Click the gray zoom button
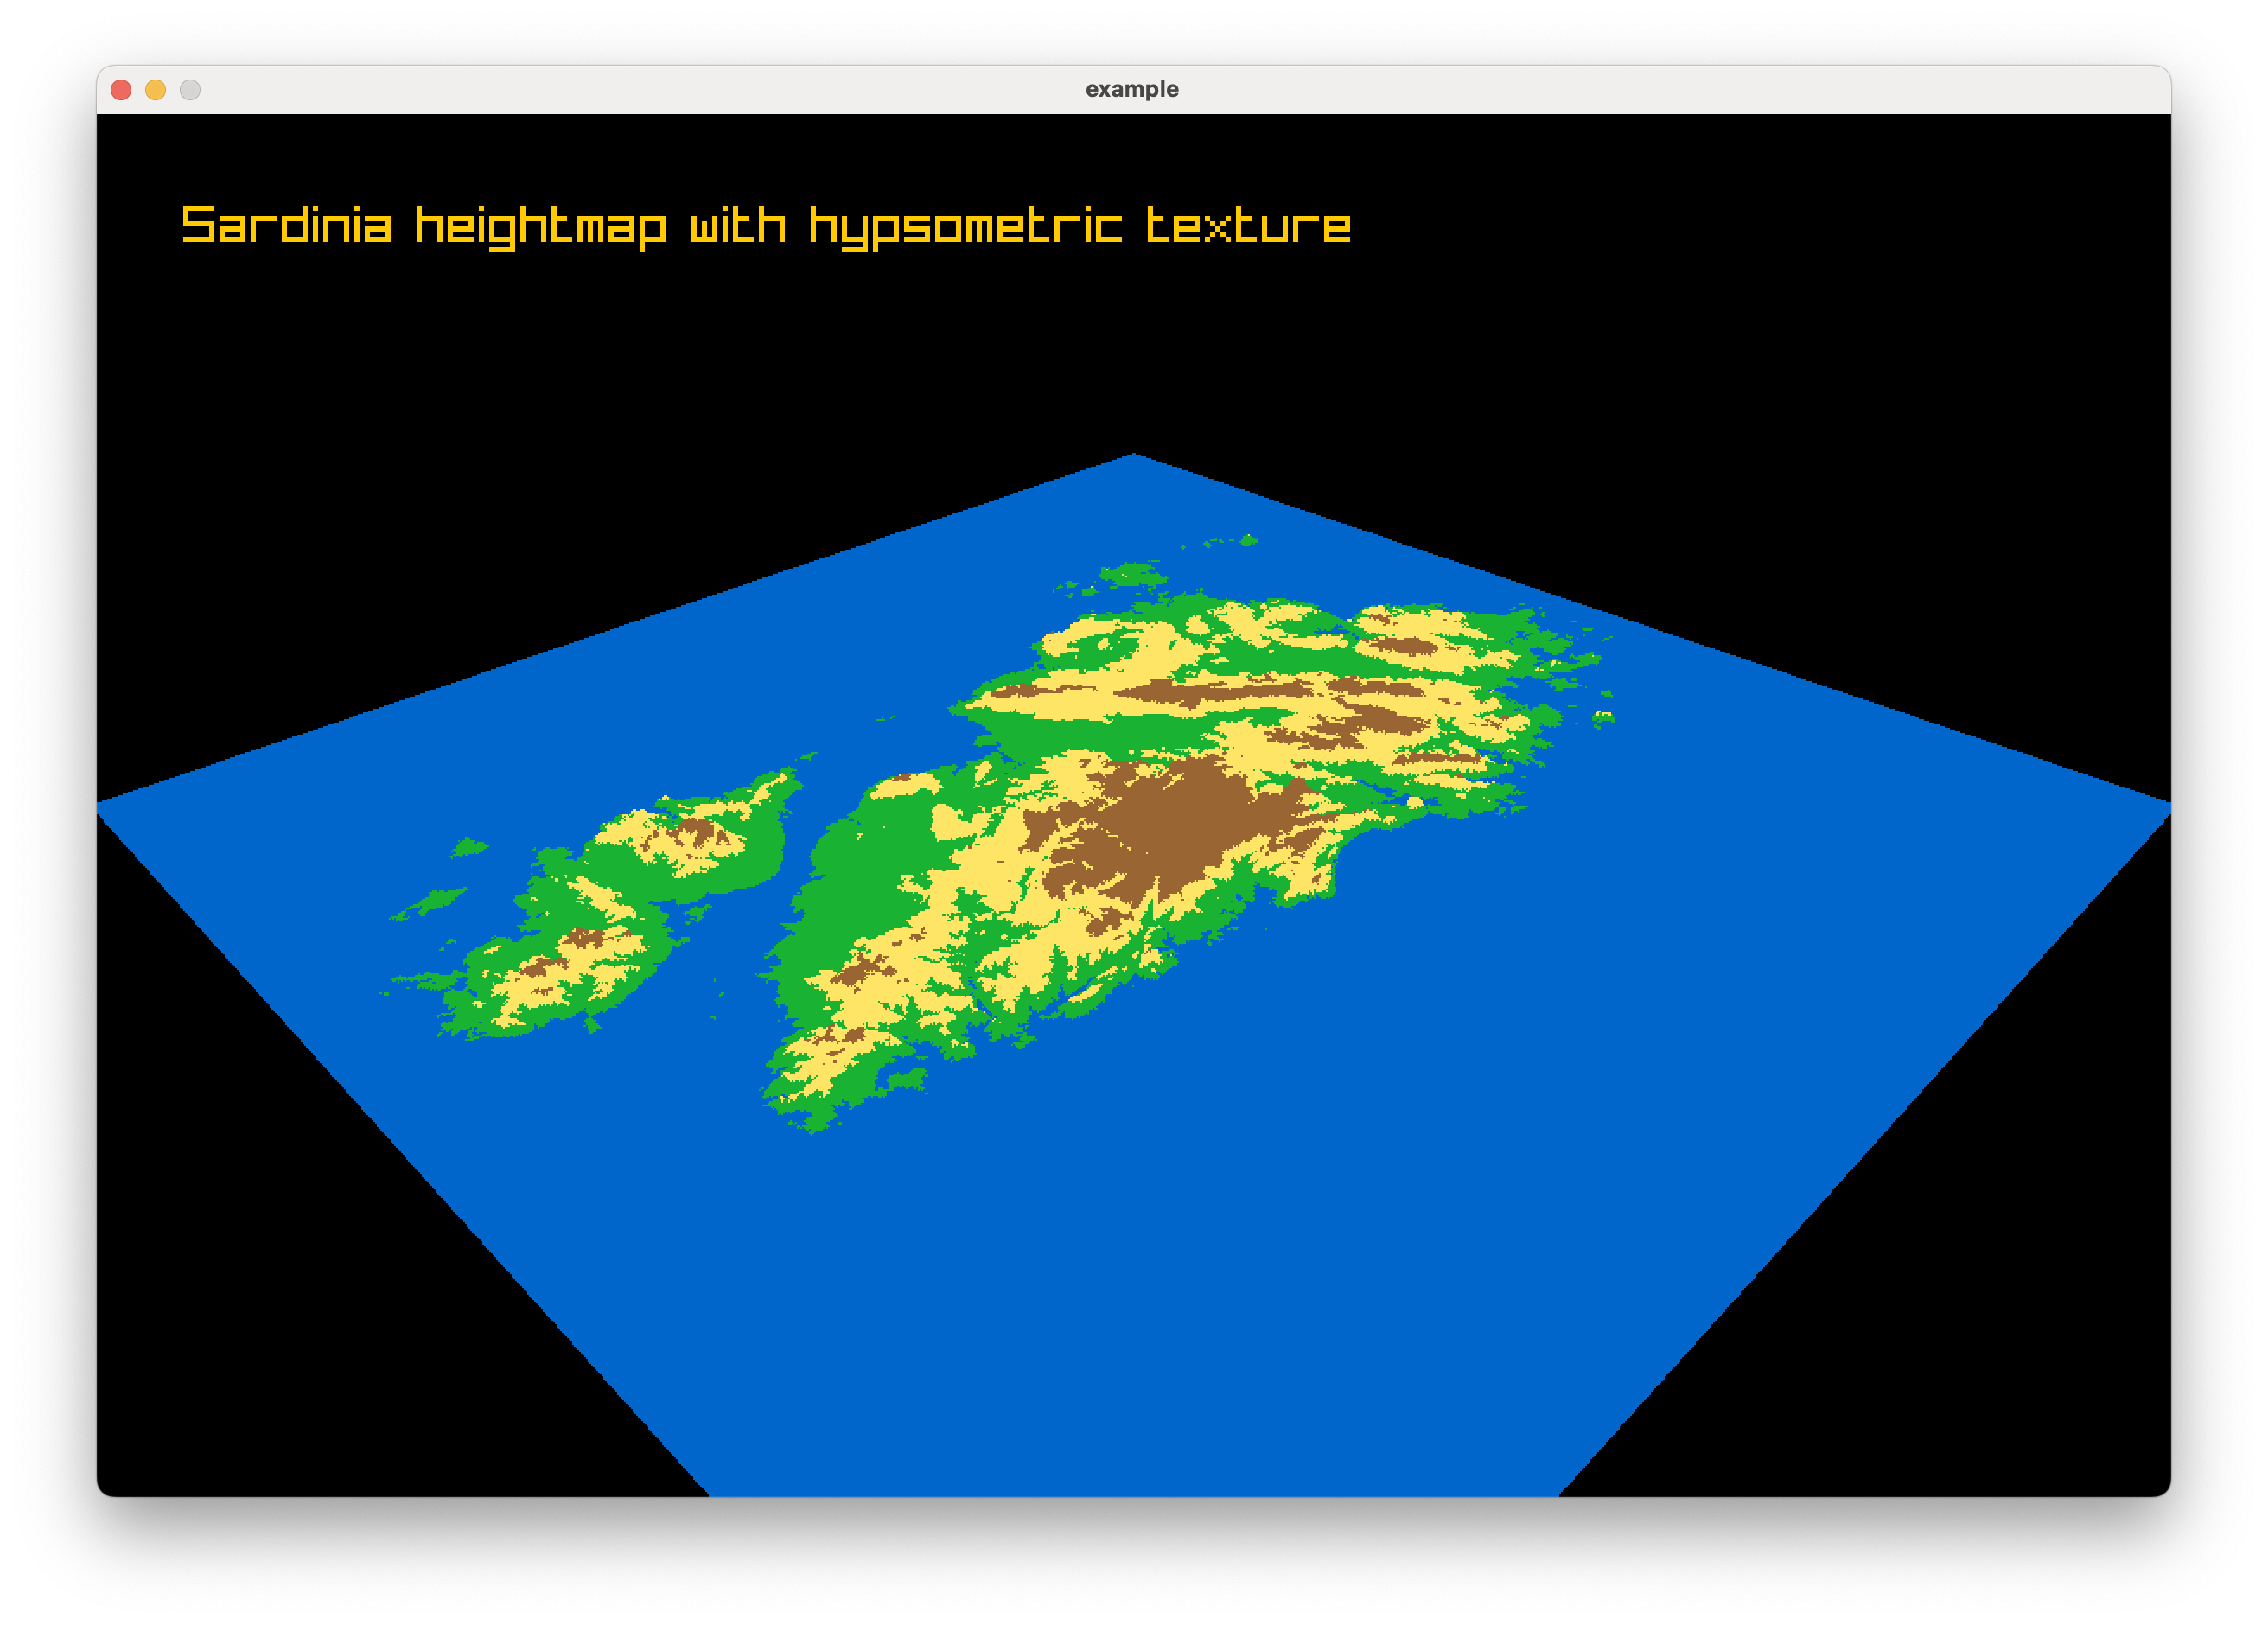This screenshot has height=1625, width=2268. 189,90
